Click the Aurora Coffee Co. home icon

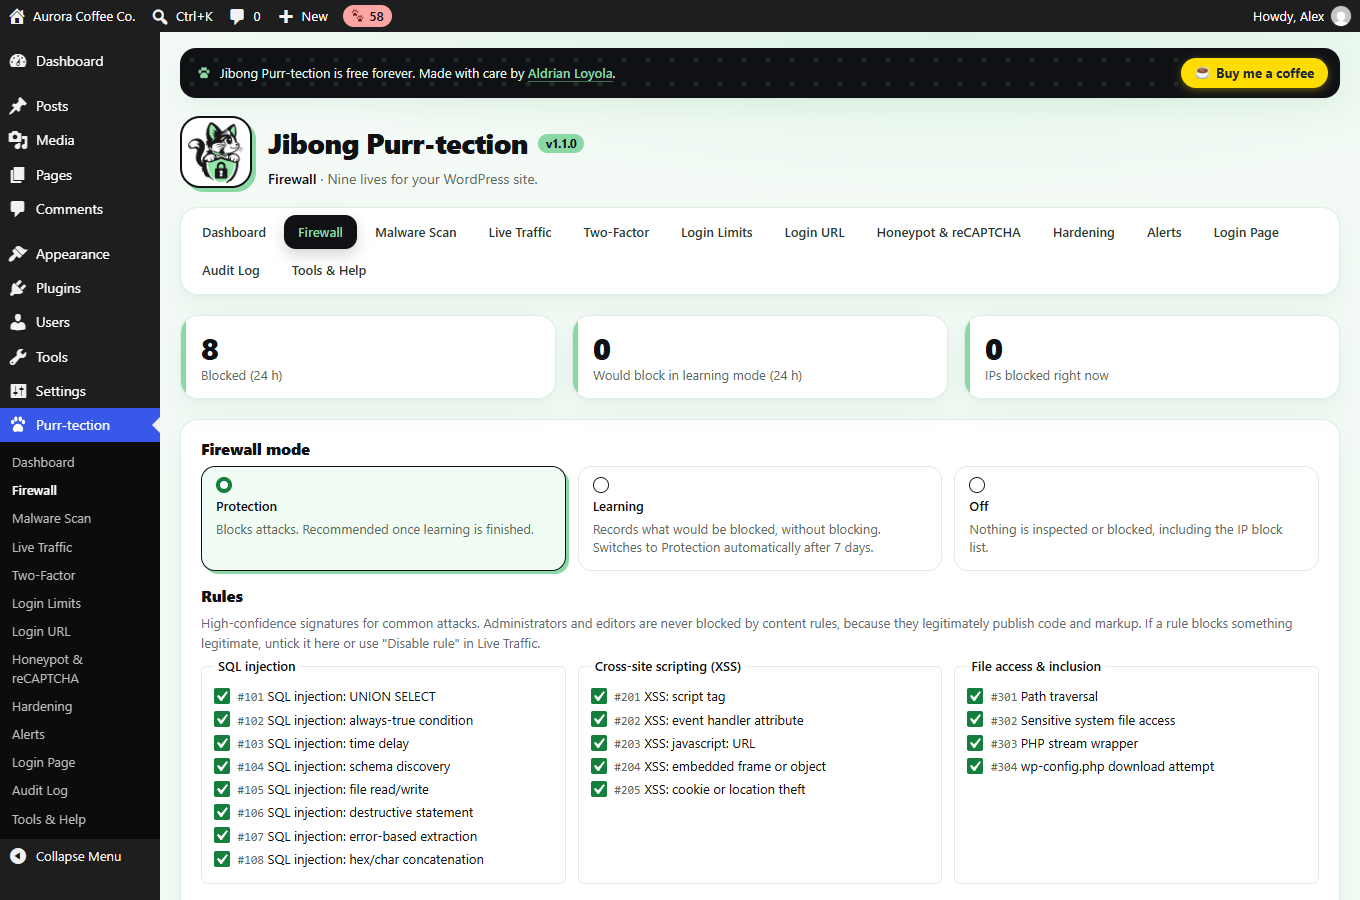coord(17,16)
